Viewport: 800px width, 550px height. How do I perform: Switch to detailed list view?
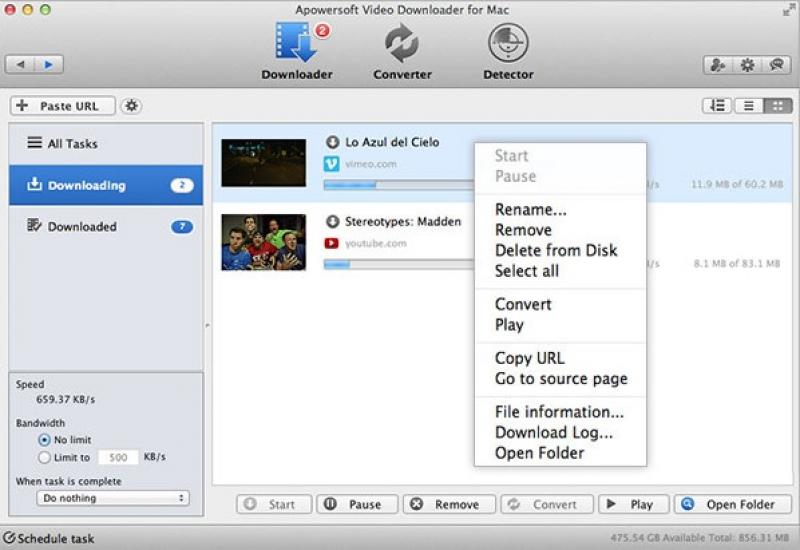point(717,106)
